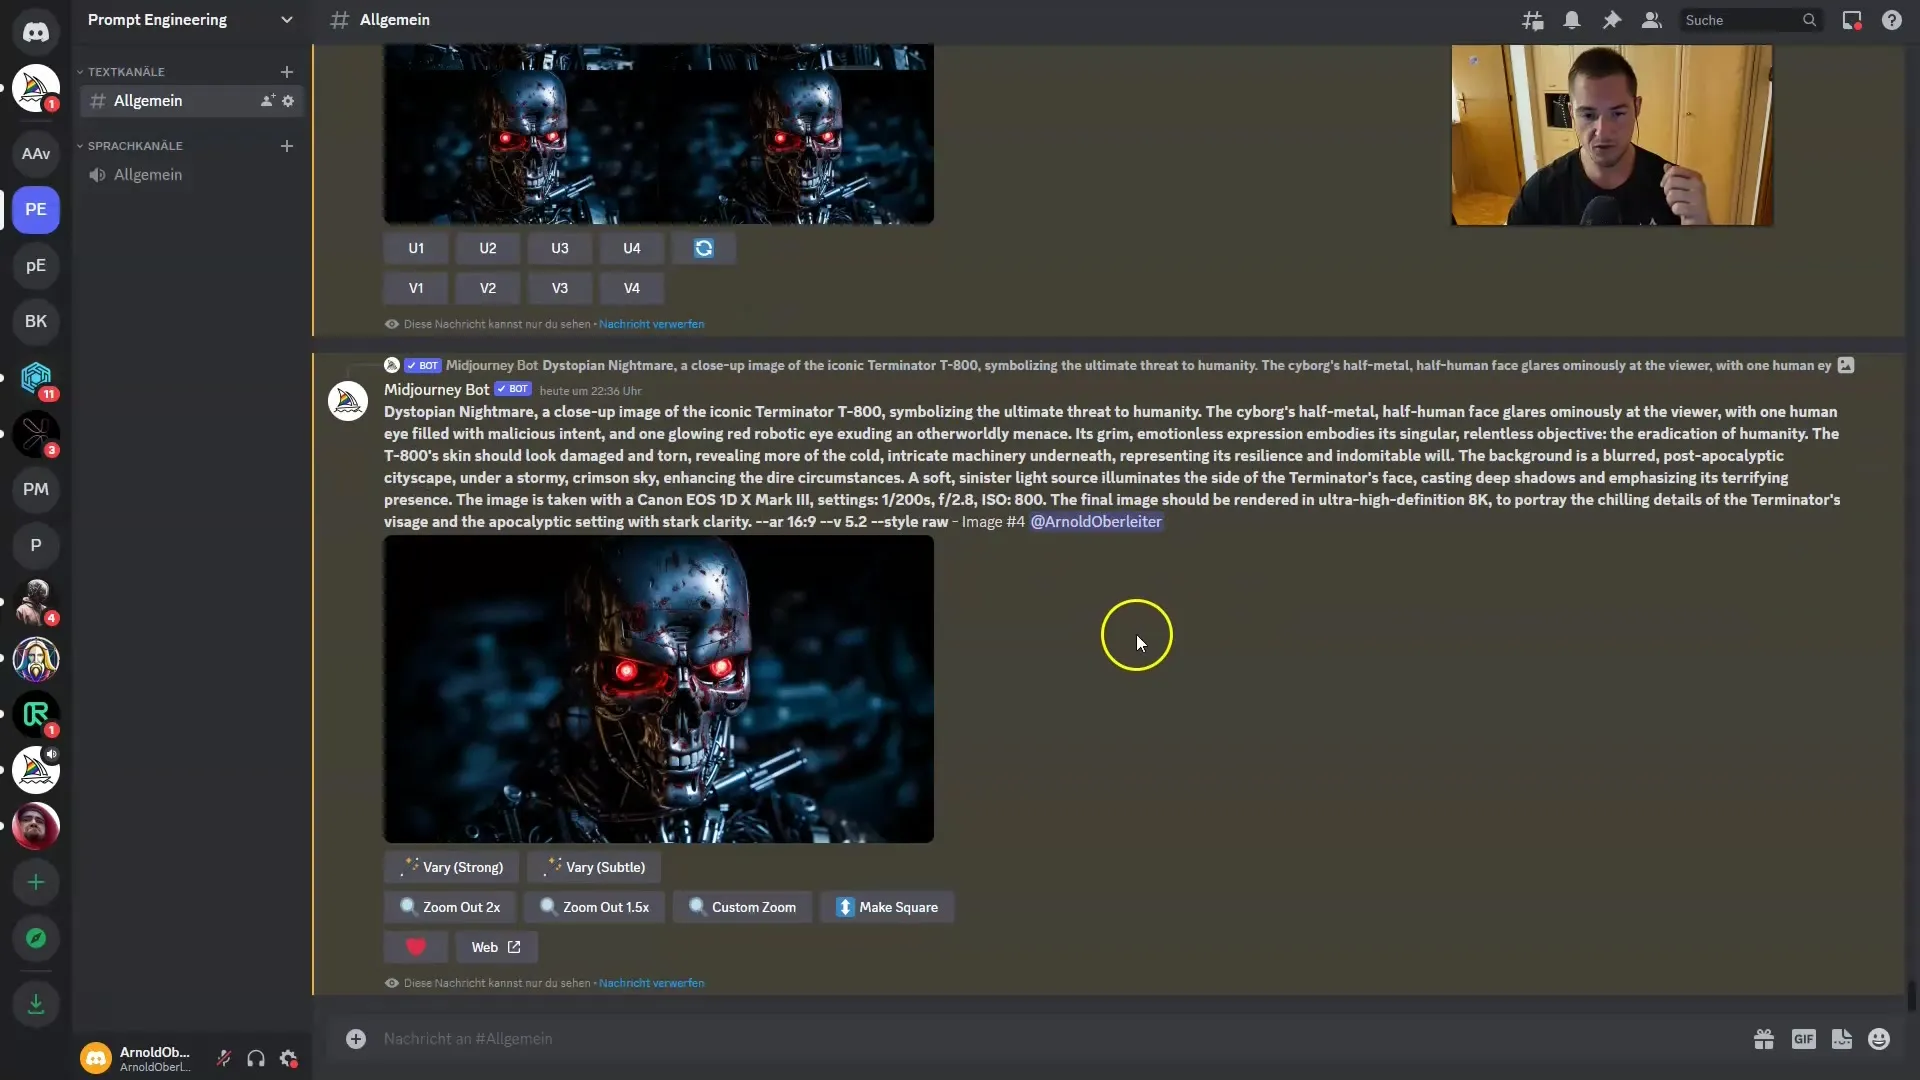Click the Web external link icon
Viewport: 1920px width, 1080px height.
pyautogui.click(x=514, y=945)
